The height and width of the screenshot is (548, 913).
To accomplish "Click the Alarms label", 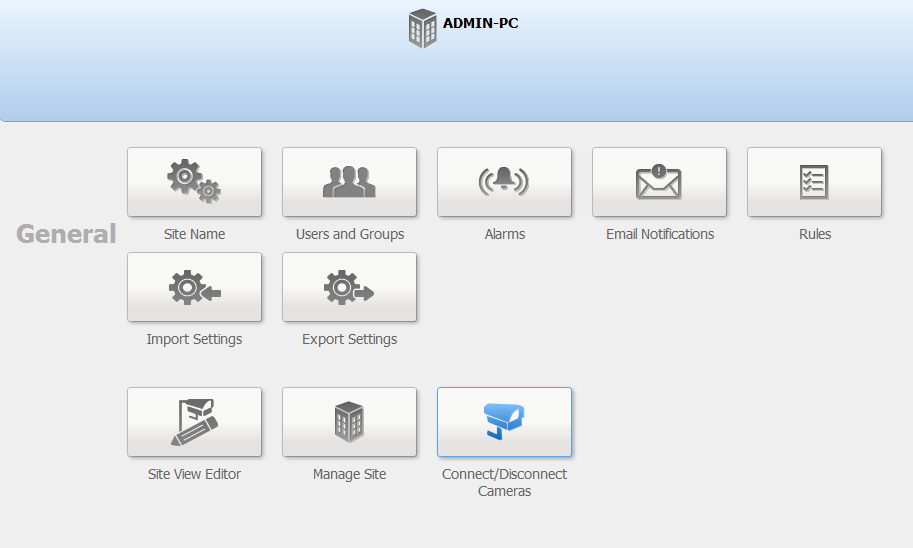I will [505, 234].
